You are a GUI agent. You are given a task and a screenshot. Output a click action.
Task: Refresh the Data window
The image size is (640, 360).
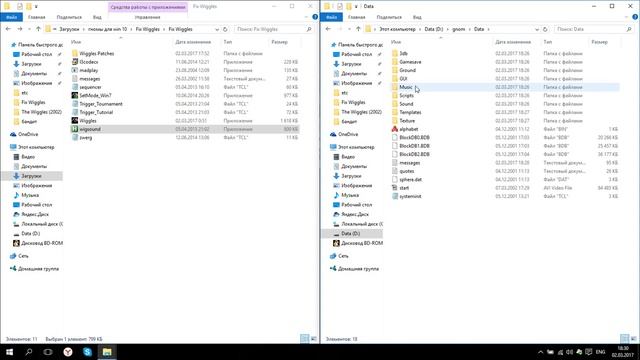pos(545,29)
